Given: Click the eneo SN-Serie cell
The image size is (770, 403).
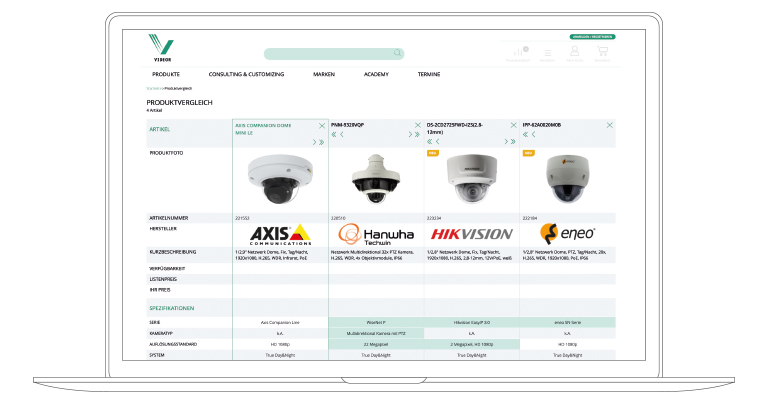Looking at the screenshot, I should point(568,322).
